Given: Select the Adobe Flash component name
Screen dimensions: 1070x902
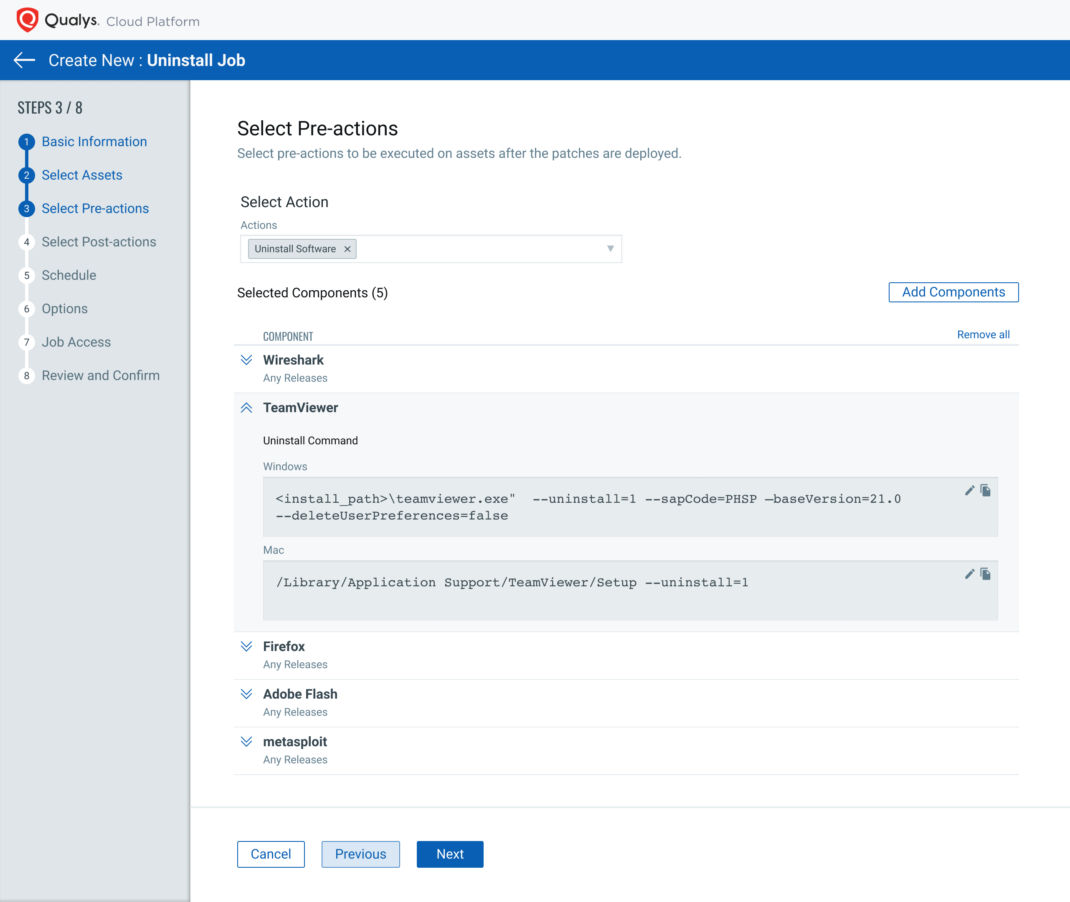Looking at the screenshot, I should (300, 694).
